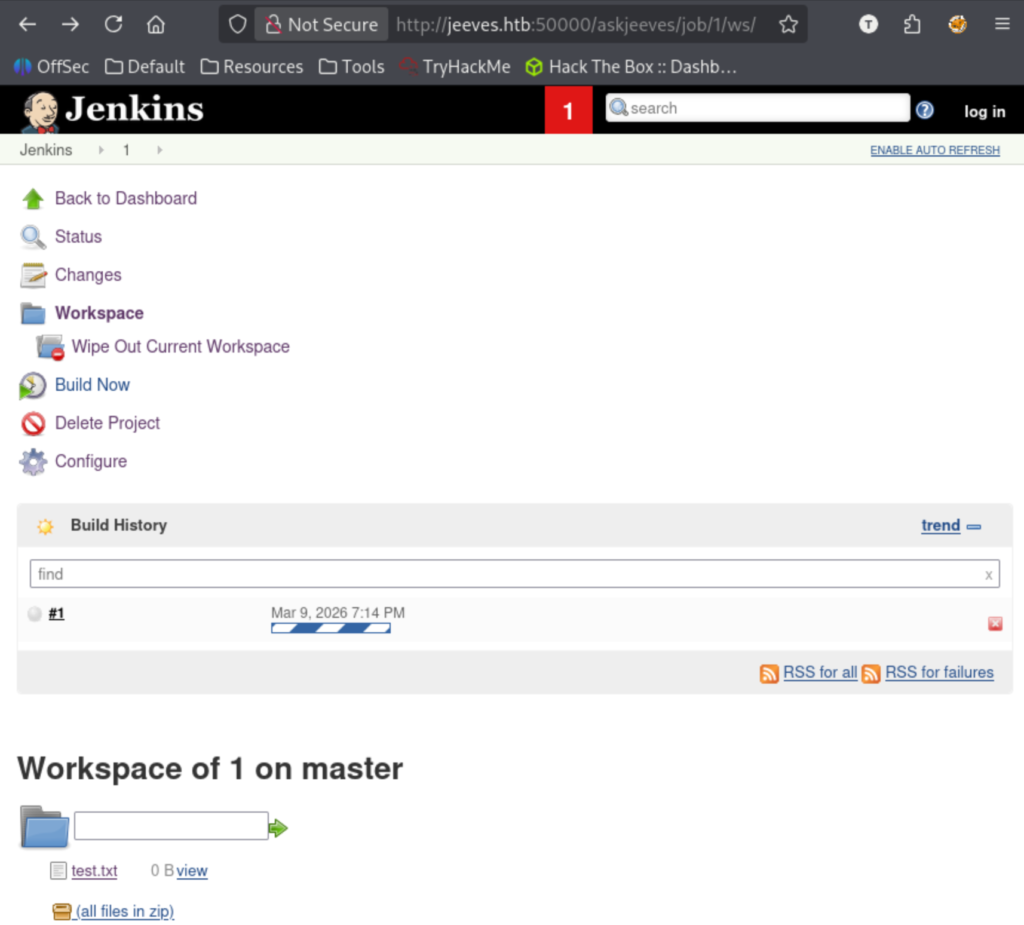The image size is (1024, 925).
Task: Expand the breadcrumb arrow after Jenkins
Action: [100, 150]
